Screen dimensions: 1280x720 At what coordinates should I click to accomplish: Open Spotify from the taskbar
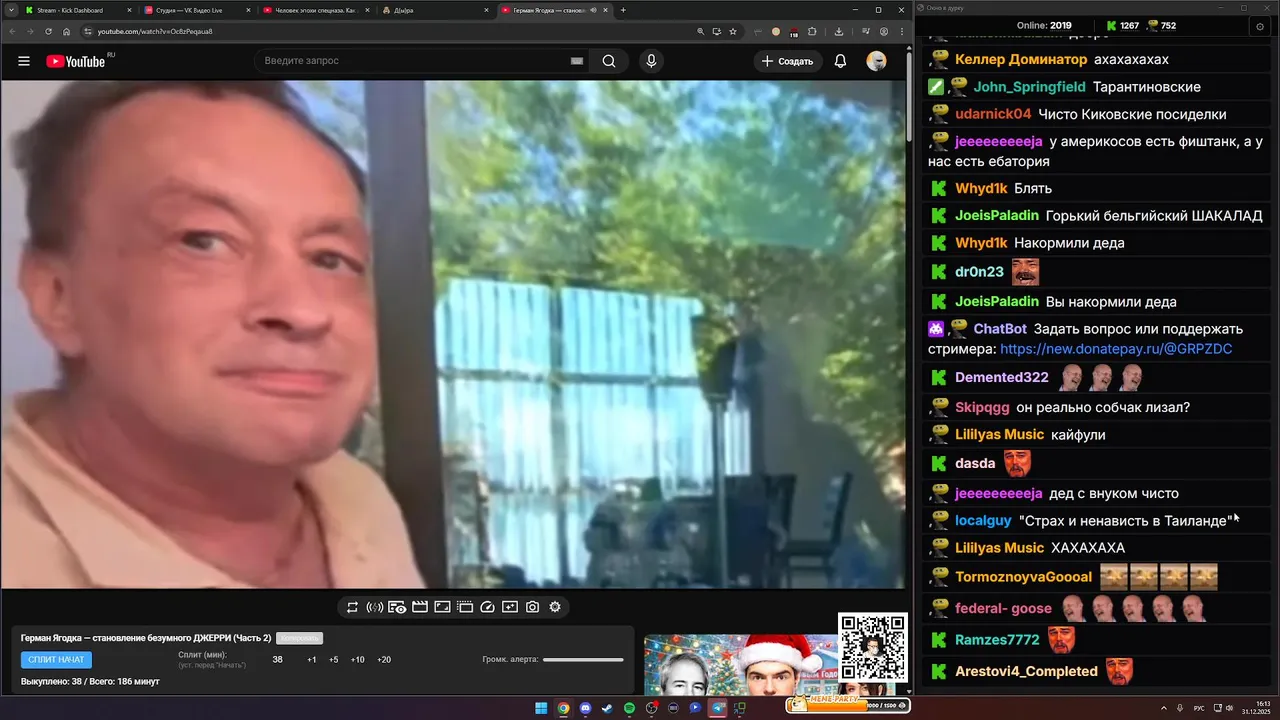point(629,708)
